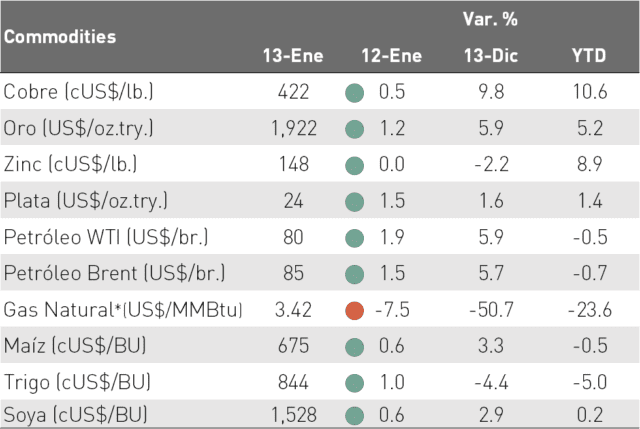The width and height of the screenshot is (640, 429).
Task: Click the Soya (cUS$/BU) row label
Action: pyautogui.click(x=76, y=415)
